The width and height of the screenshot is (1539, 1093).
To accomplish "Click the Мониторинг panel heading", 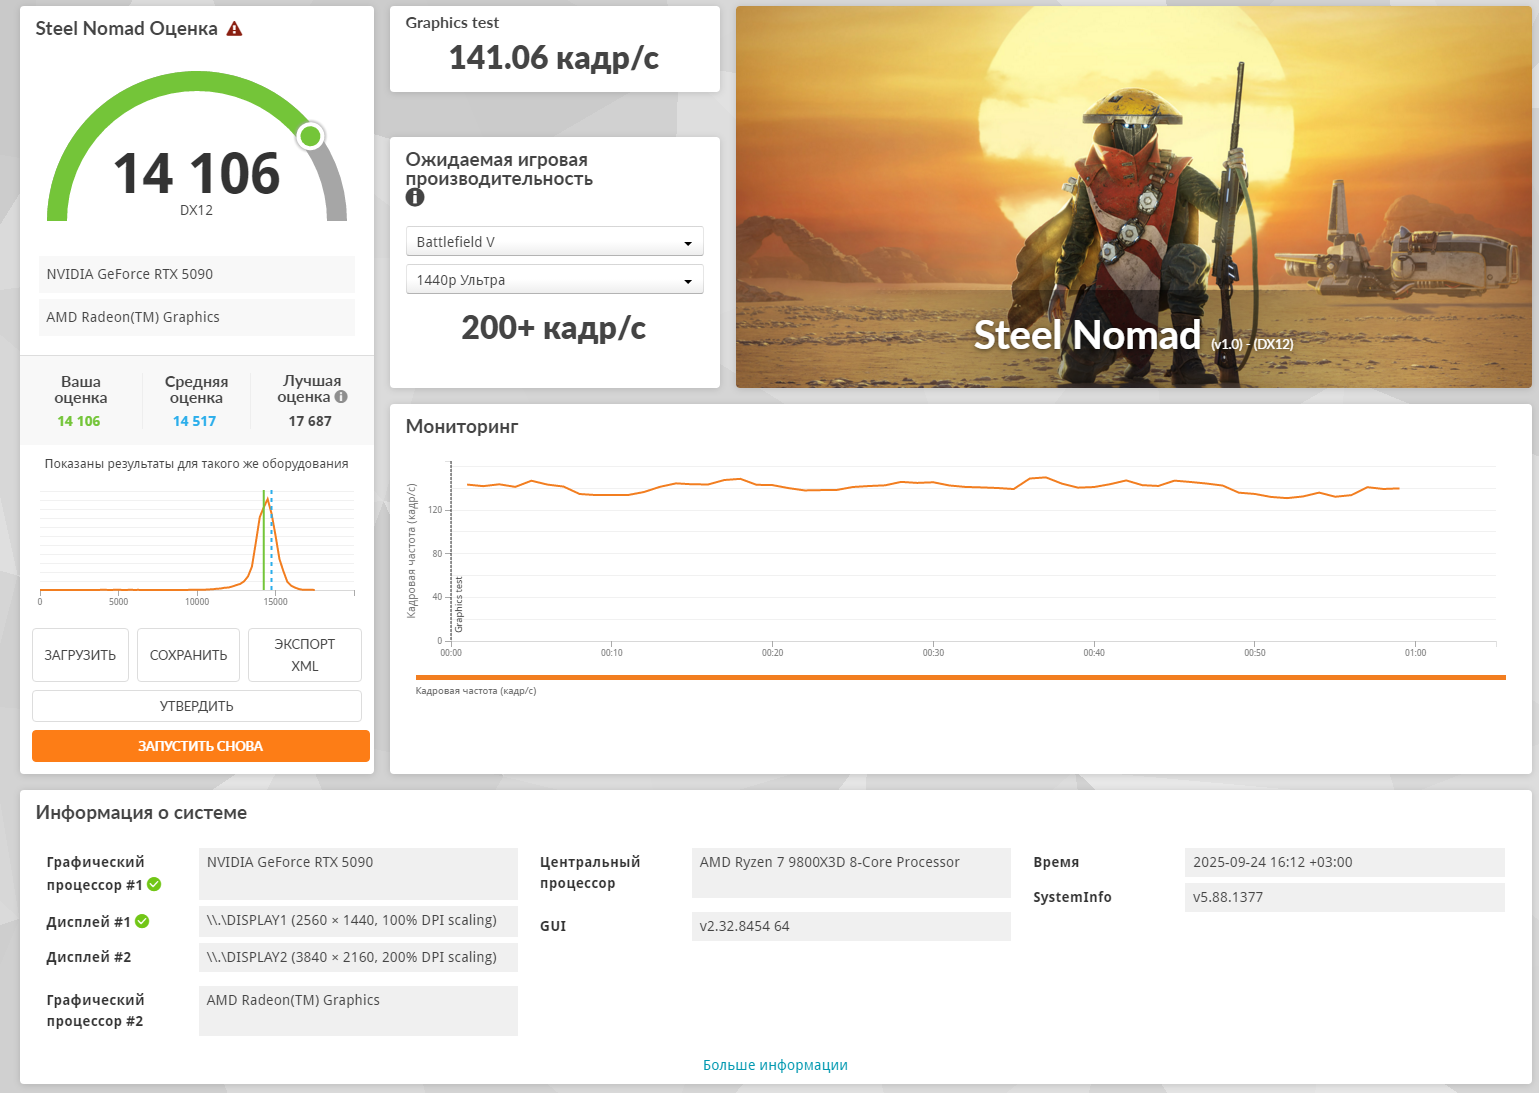I will point(462,427).
